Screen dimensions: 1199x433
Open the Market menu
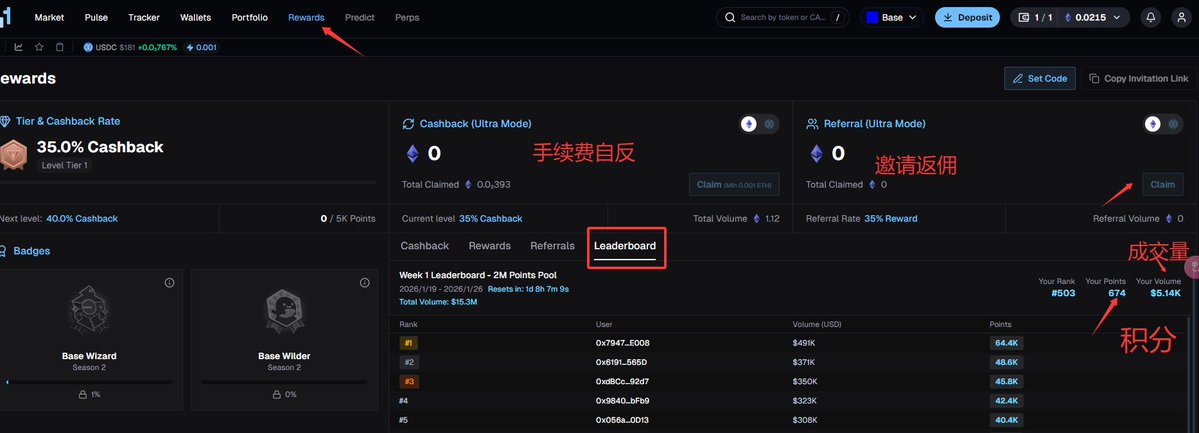pos(50,18)
